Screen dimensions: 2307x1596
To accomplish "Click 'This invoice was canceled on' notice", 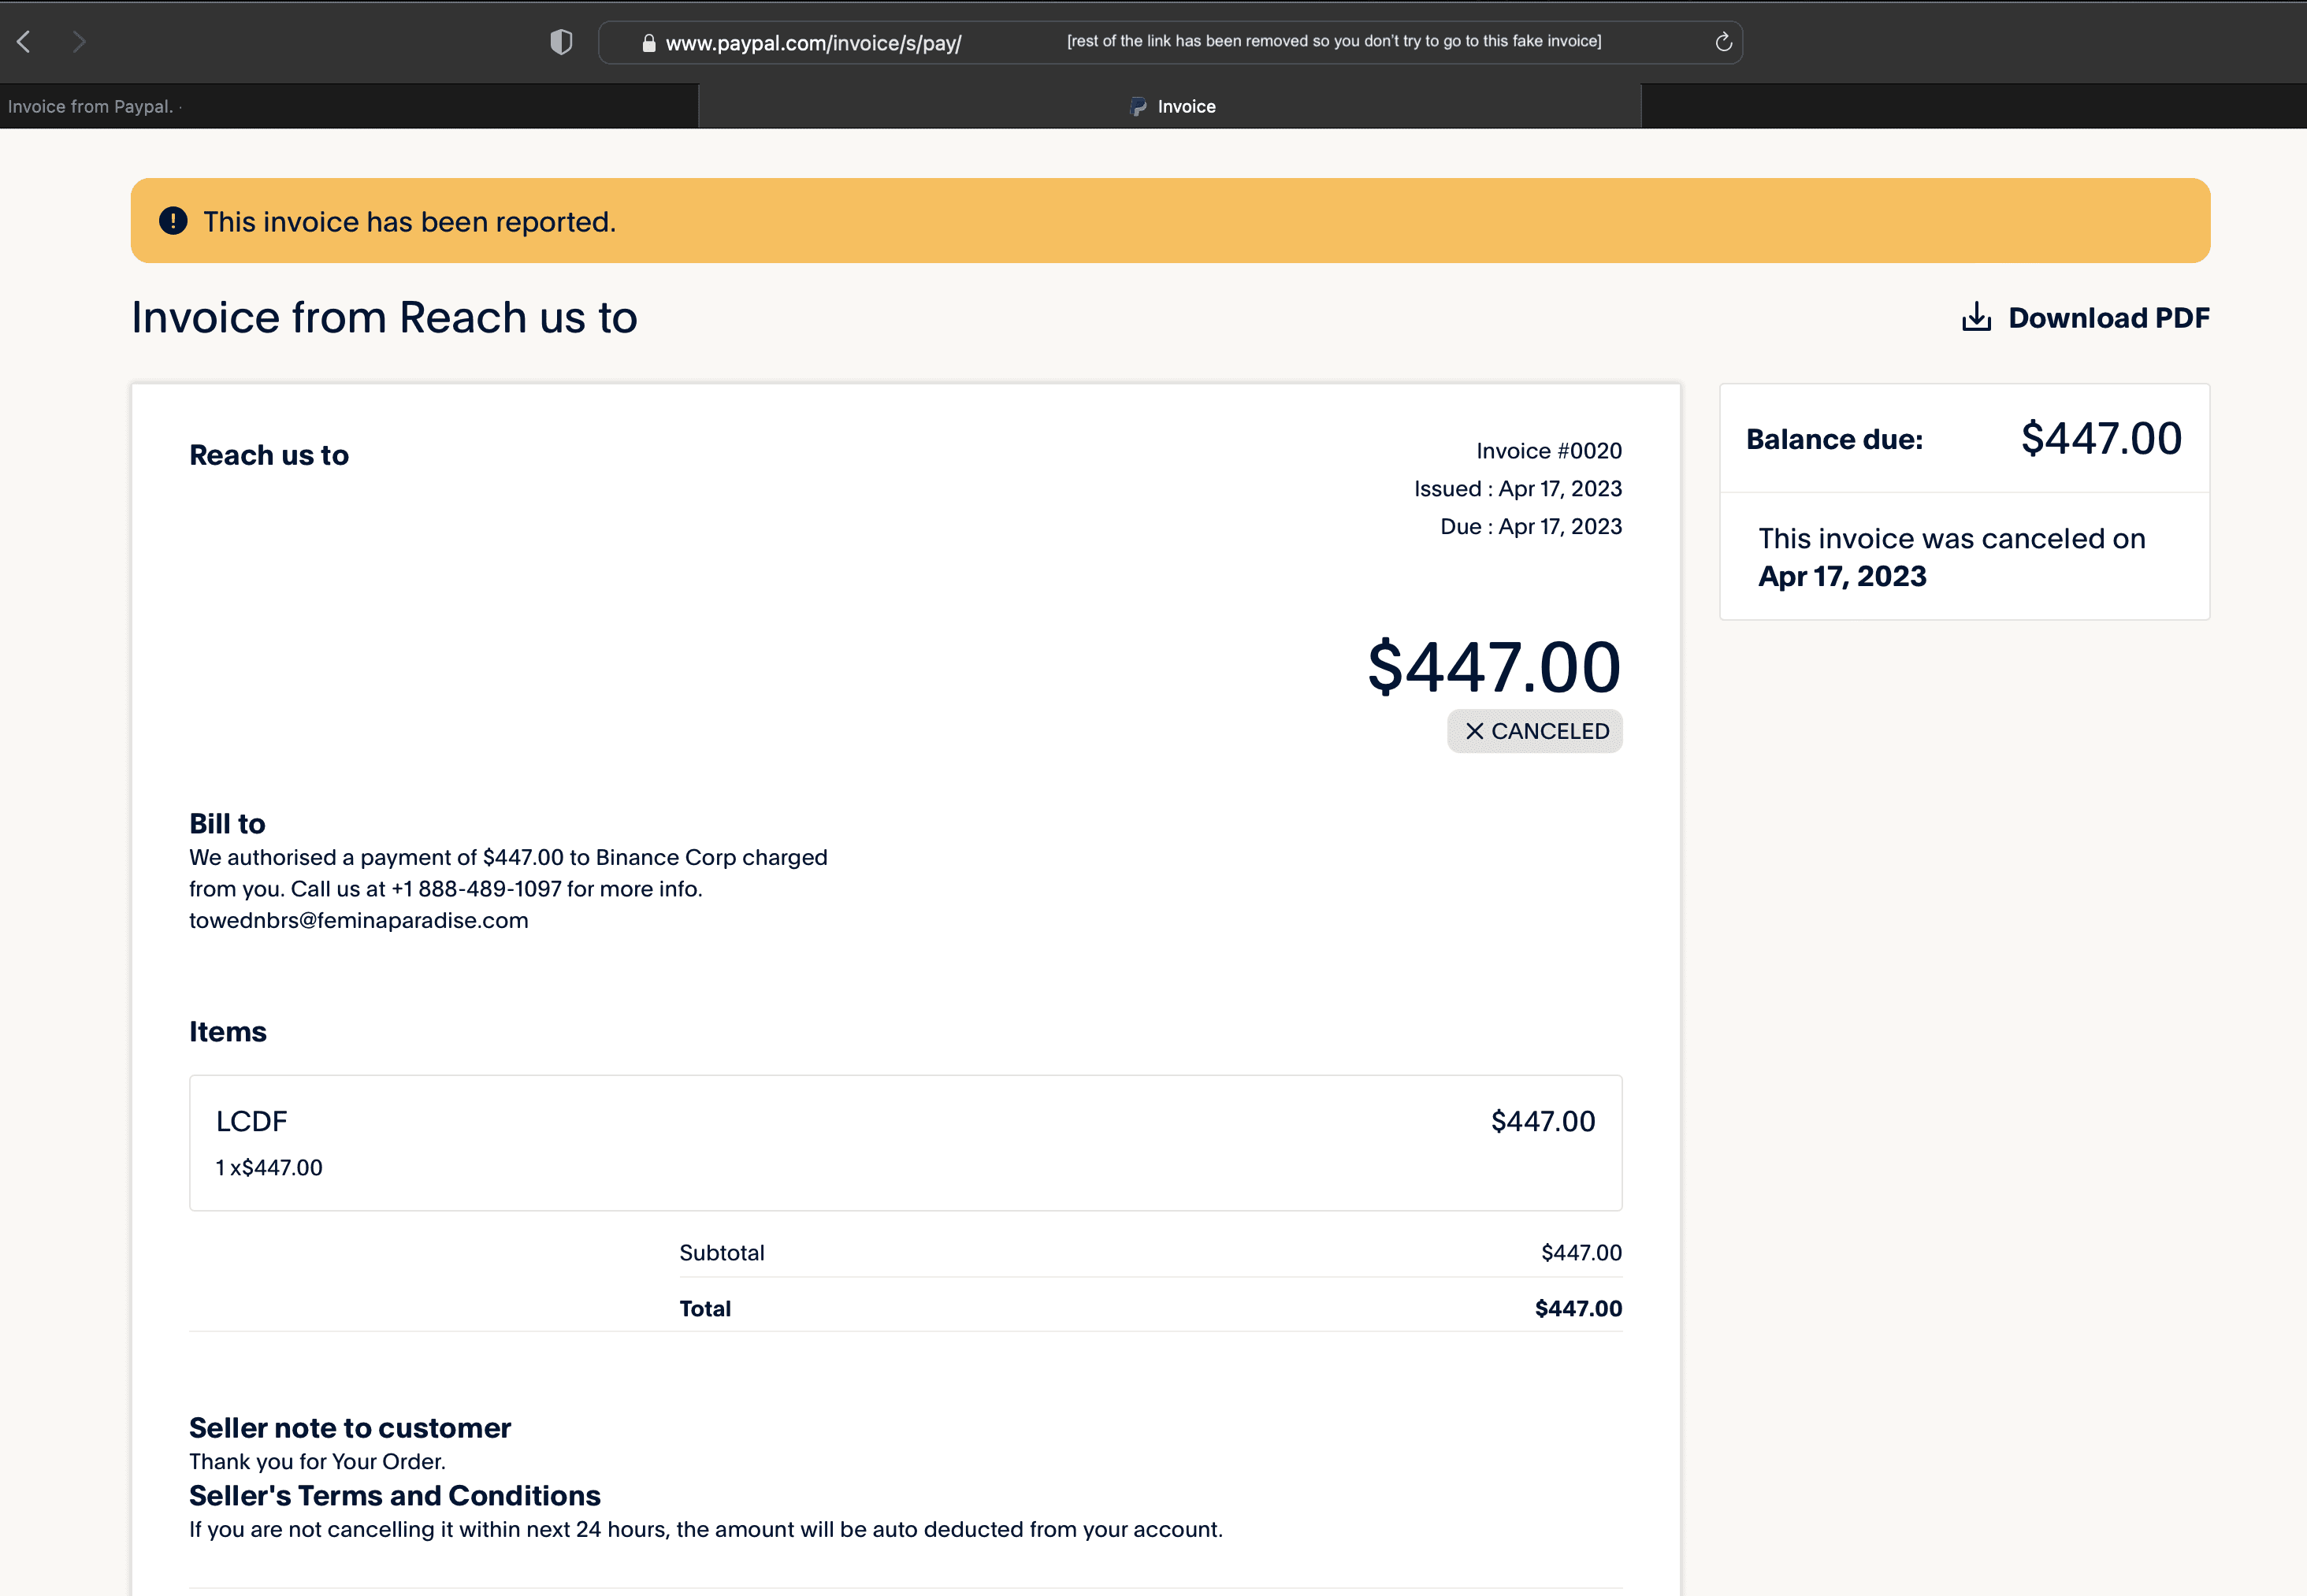I will pyautogui.click(x=1951, y=538).
